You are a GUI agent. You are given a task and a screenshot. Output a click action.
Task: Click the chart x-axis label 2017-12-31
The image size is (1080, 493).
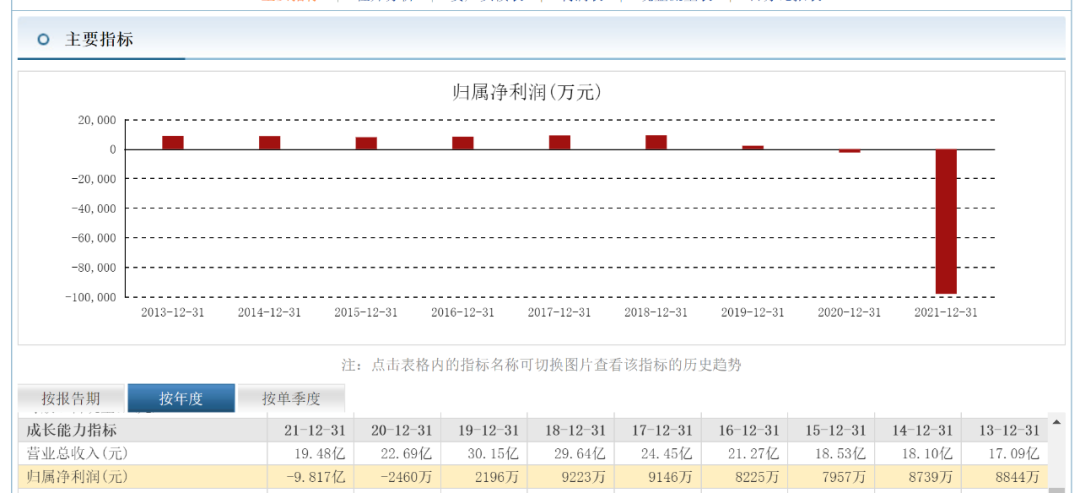tap(559, 312)
